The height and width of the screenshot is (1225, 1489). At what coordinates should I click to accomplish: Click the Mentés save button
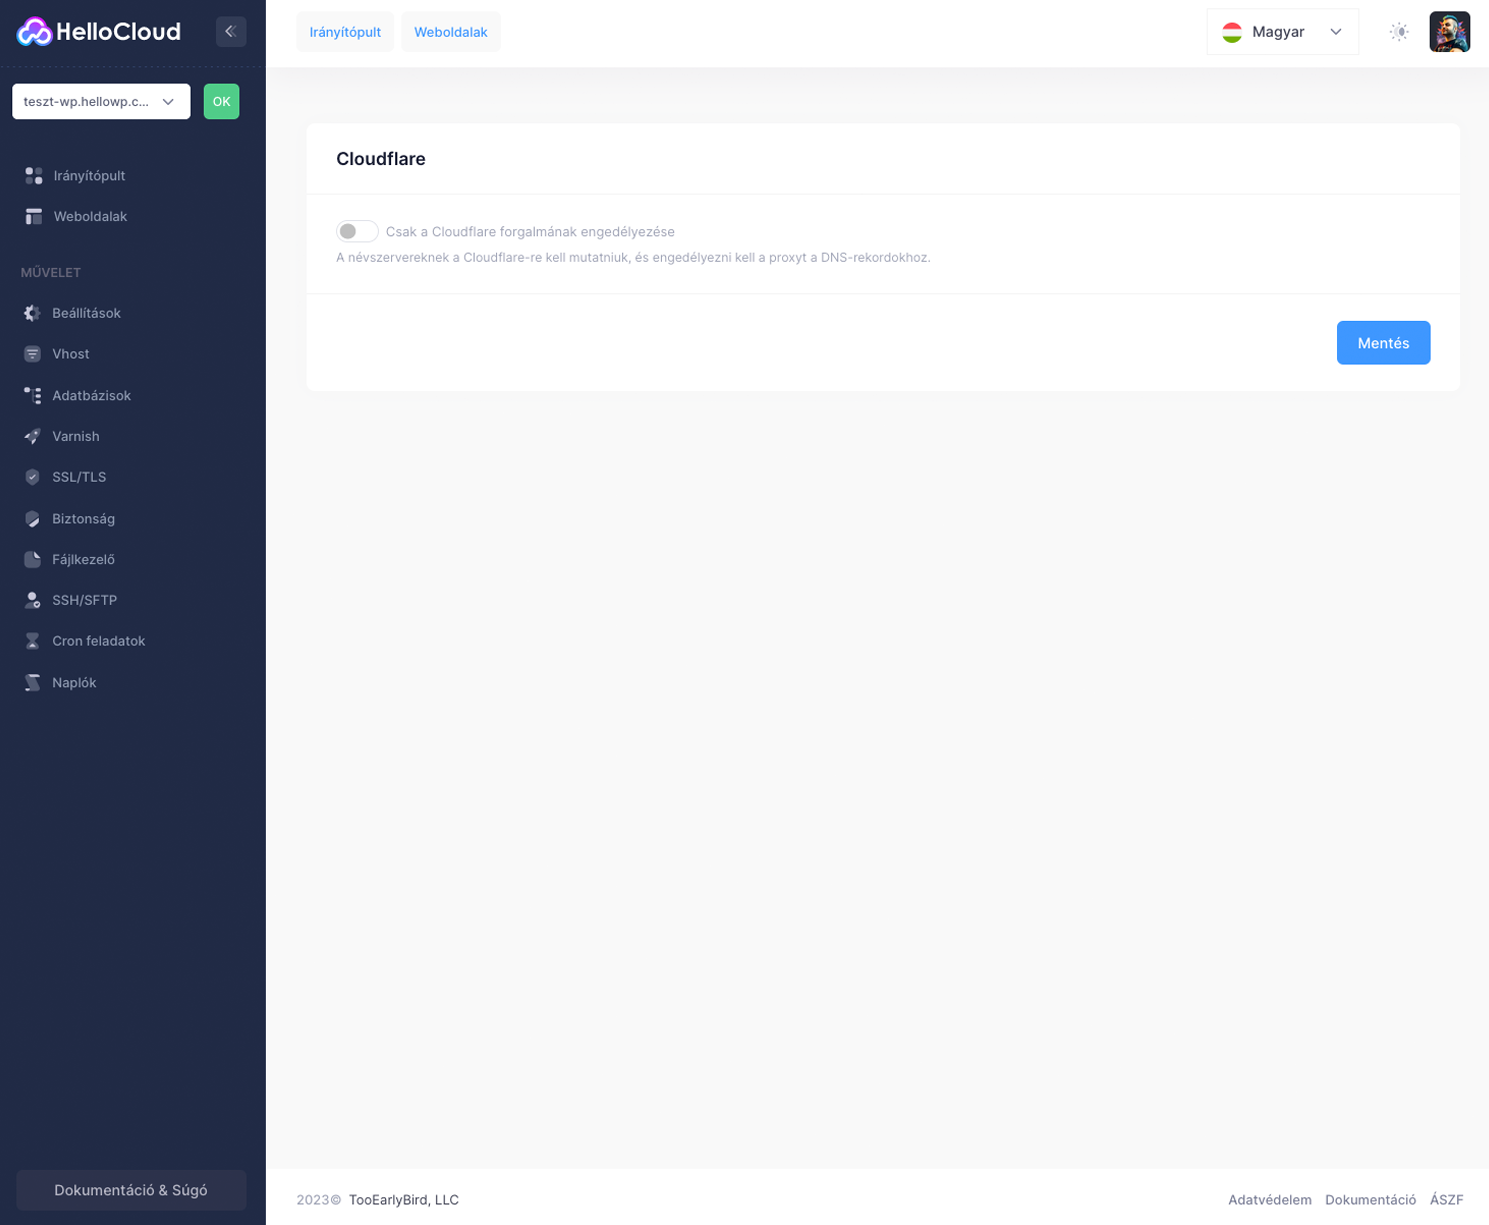pyautogui.click(x=1383, y=343)
